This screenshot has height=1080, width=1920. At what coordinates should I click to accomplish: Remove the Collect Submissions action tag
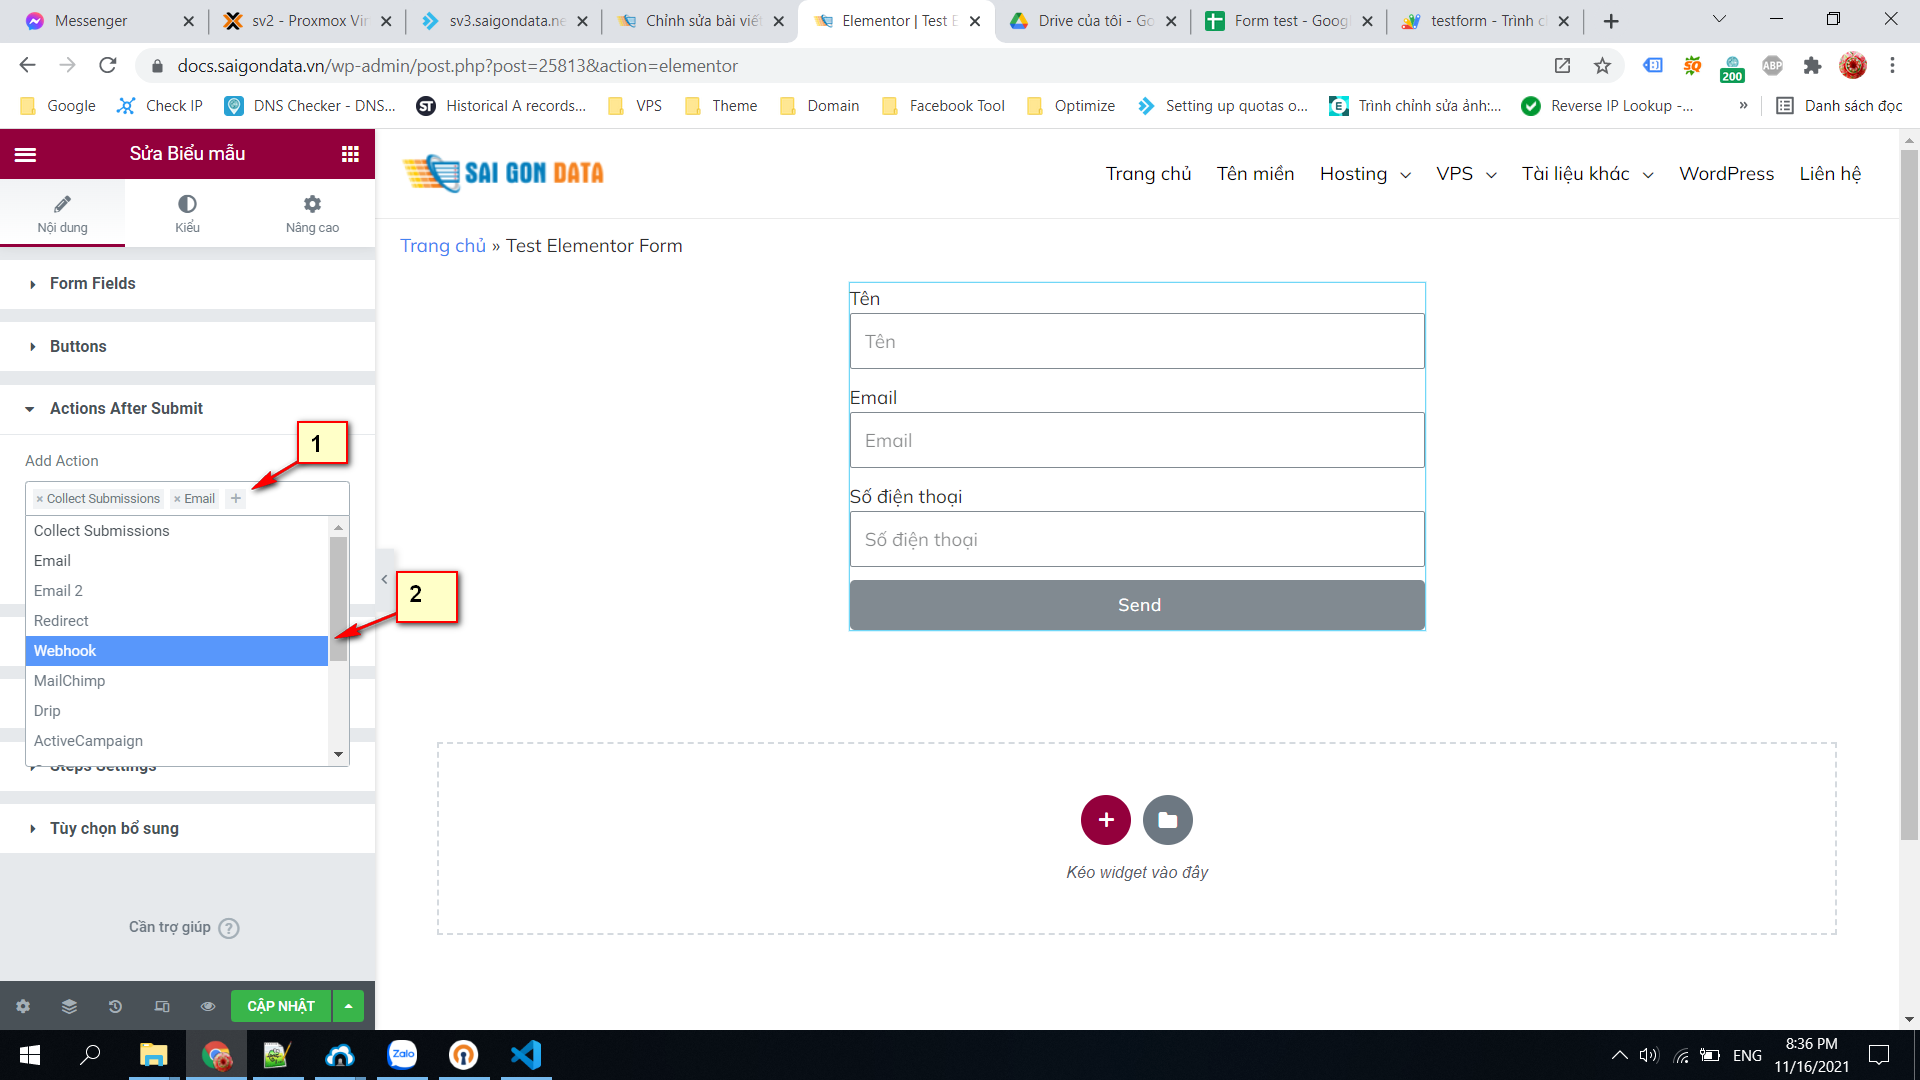pos(40,499)
